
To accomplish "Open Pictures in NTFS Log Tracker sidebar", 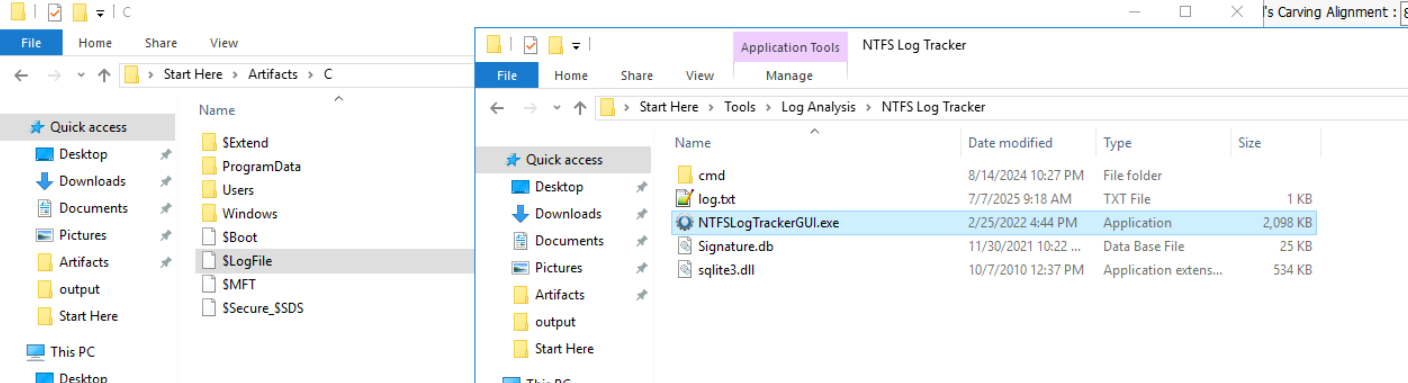I will [x=559, y=268].
